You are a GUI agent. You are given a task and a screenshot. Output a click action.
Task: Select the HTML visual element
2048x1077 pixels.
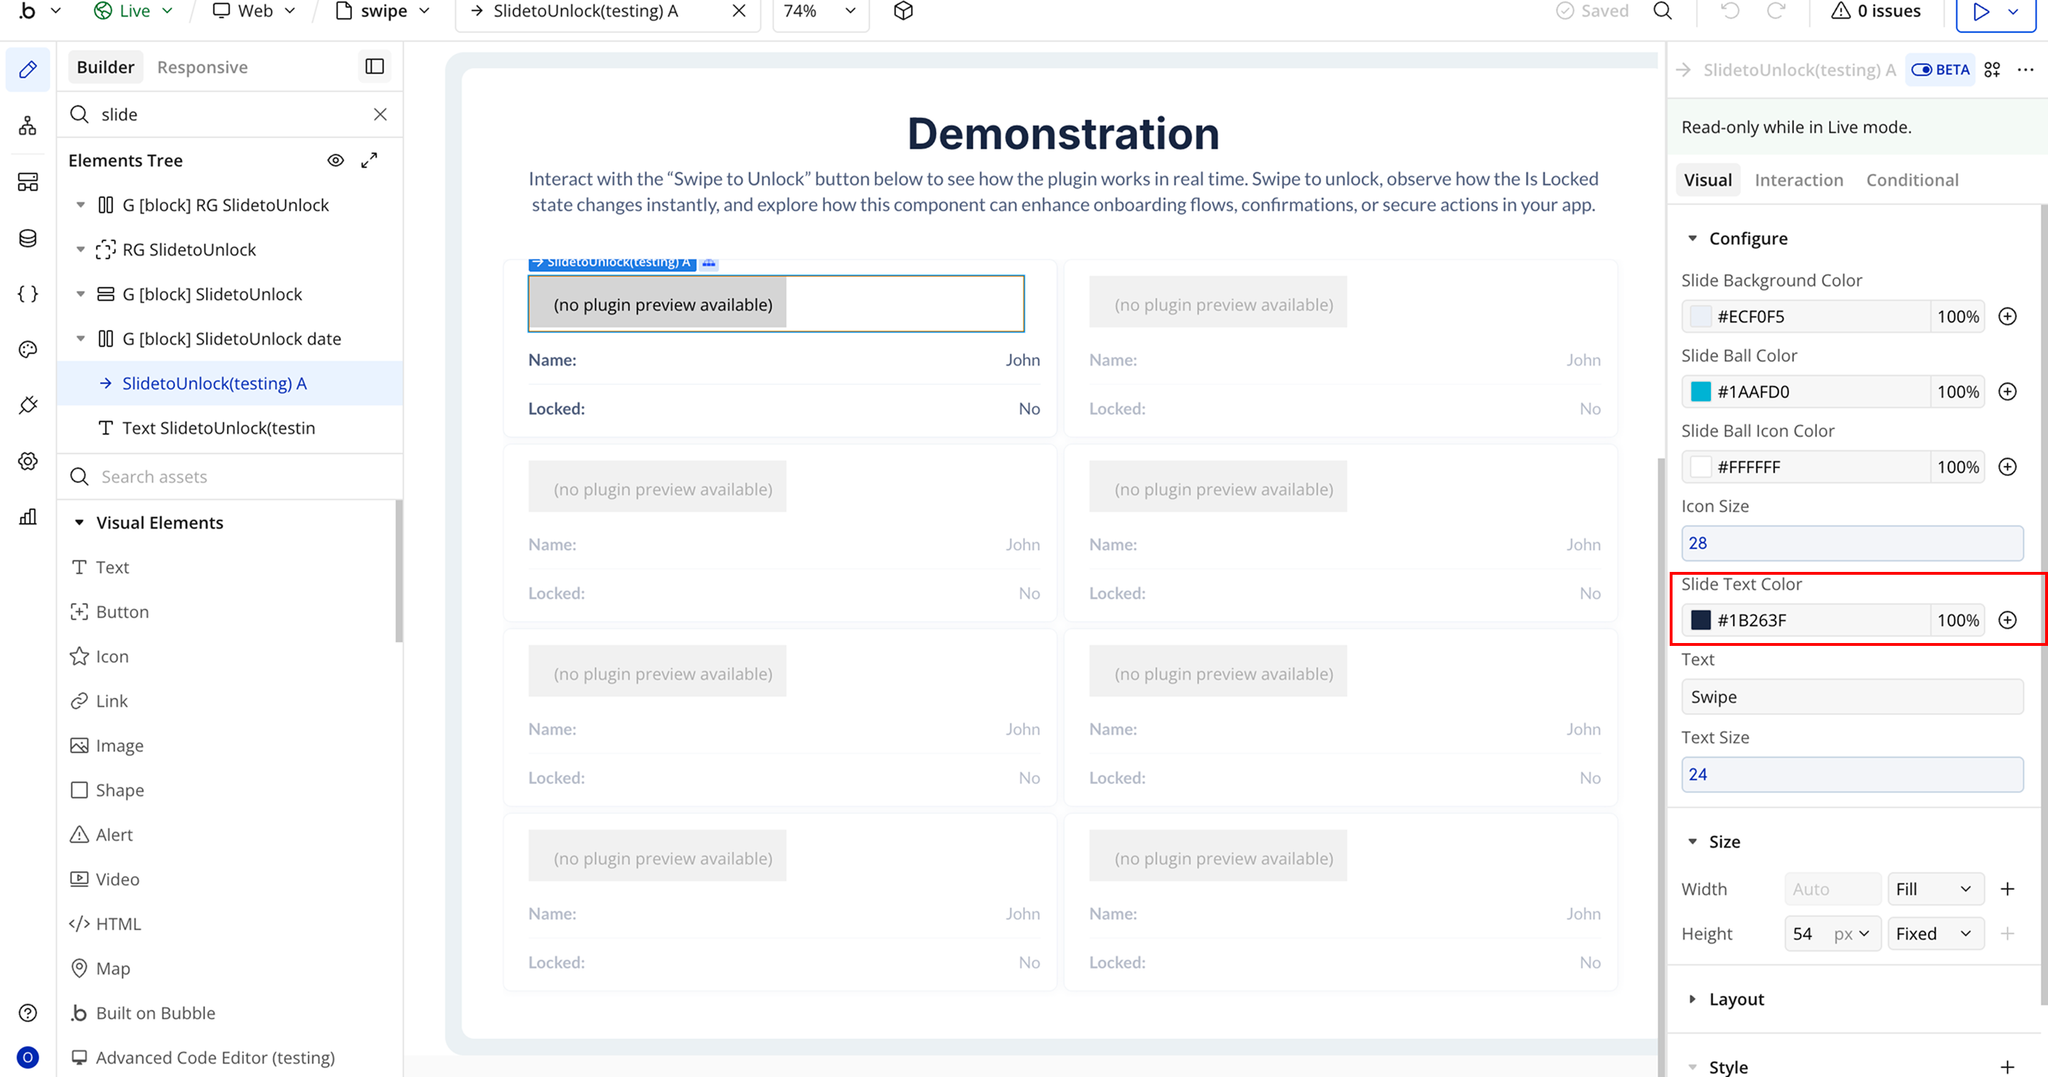click(118, 924)
